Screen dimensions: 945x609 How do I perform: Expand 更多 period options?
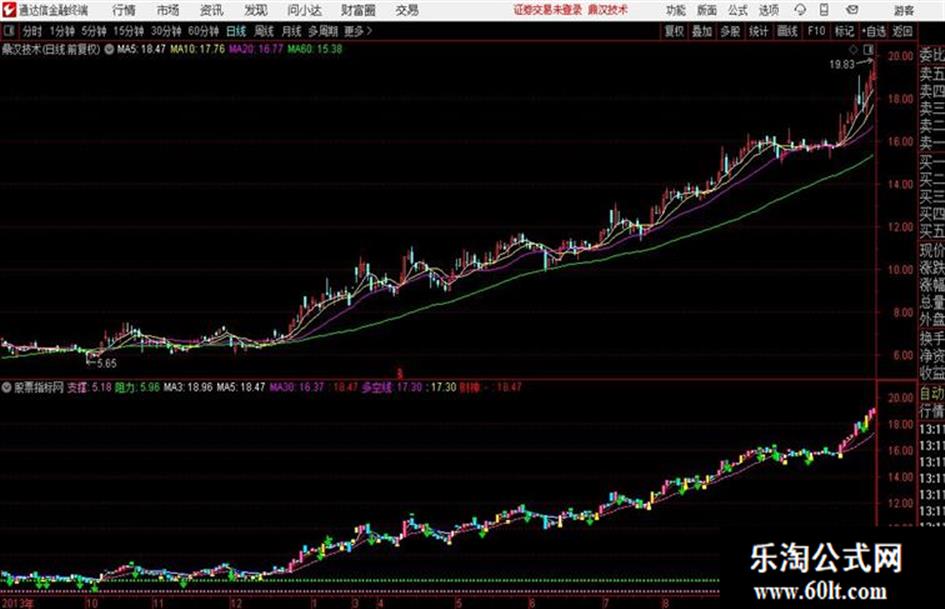(x=358, y=31)
